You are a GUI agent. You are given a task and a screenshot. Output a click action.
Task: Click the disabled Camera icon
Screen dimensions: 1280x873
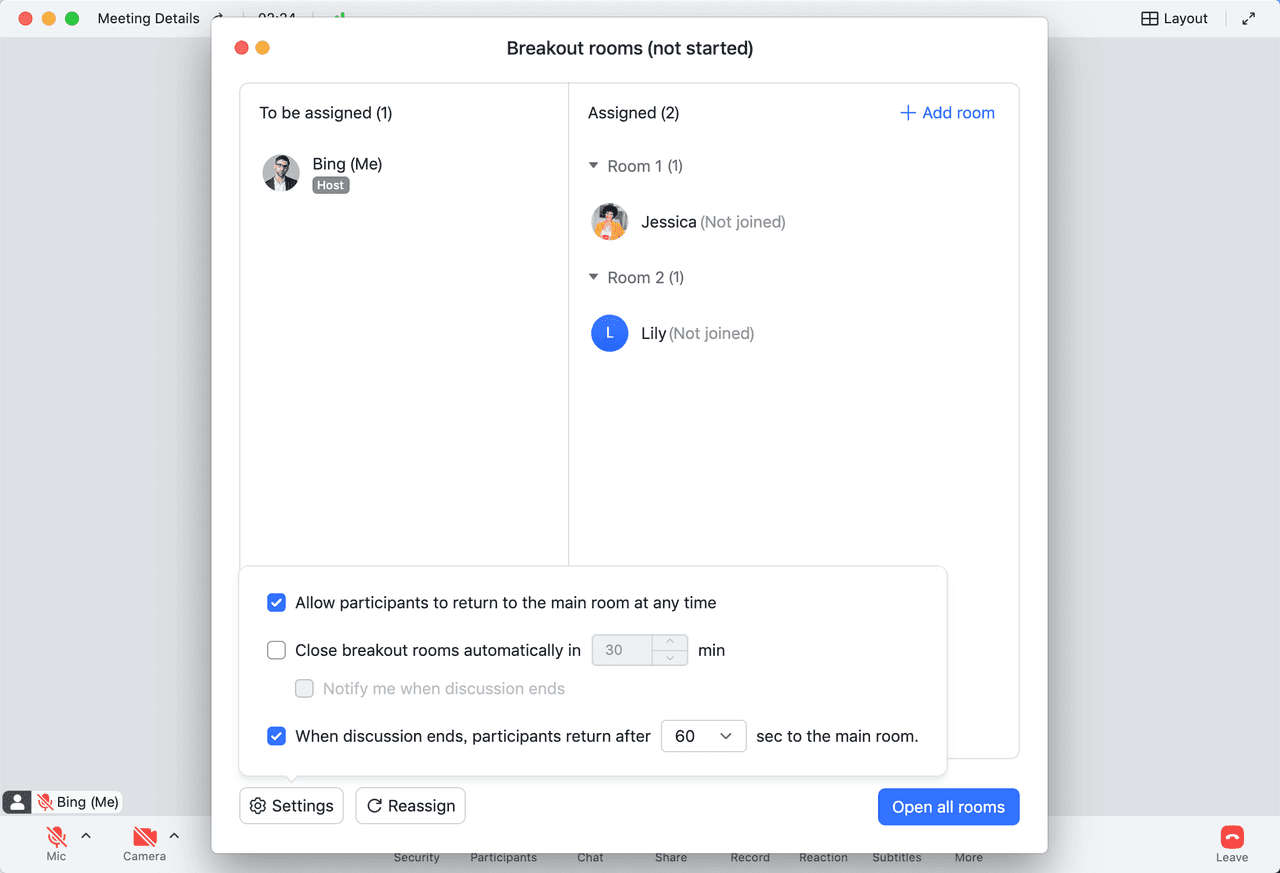tap(145, 836)
